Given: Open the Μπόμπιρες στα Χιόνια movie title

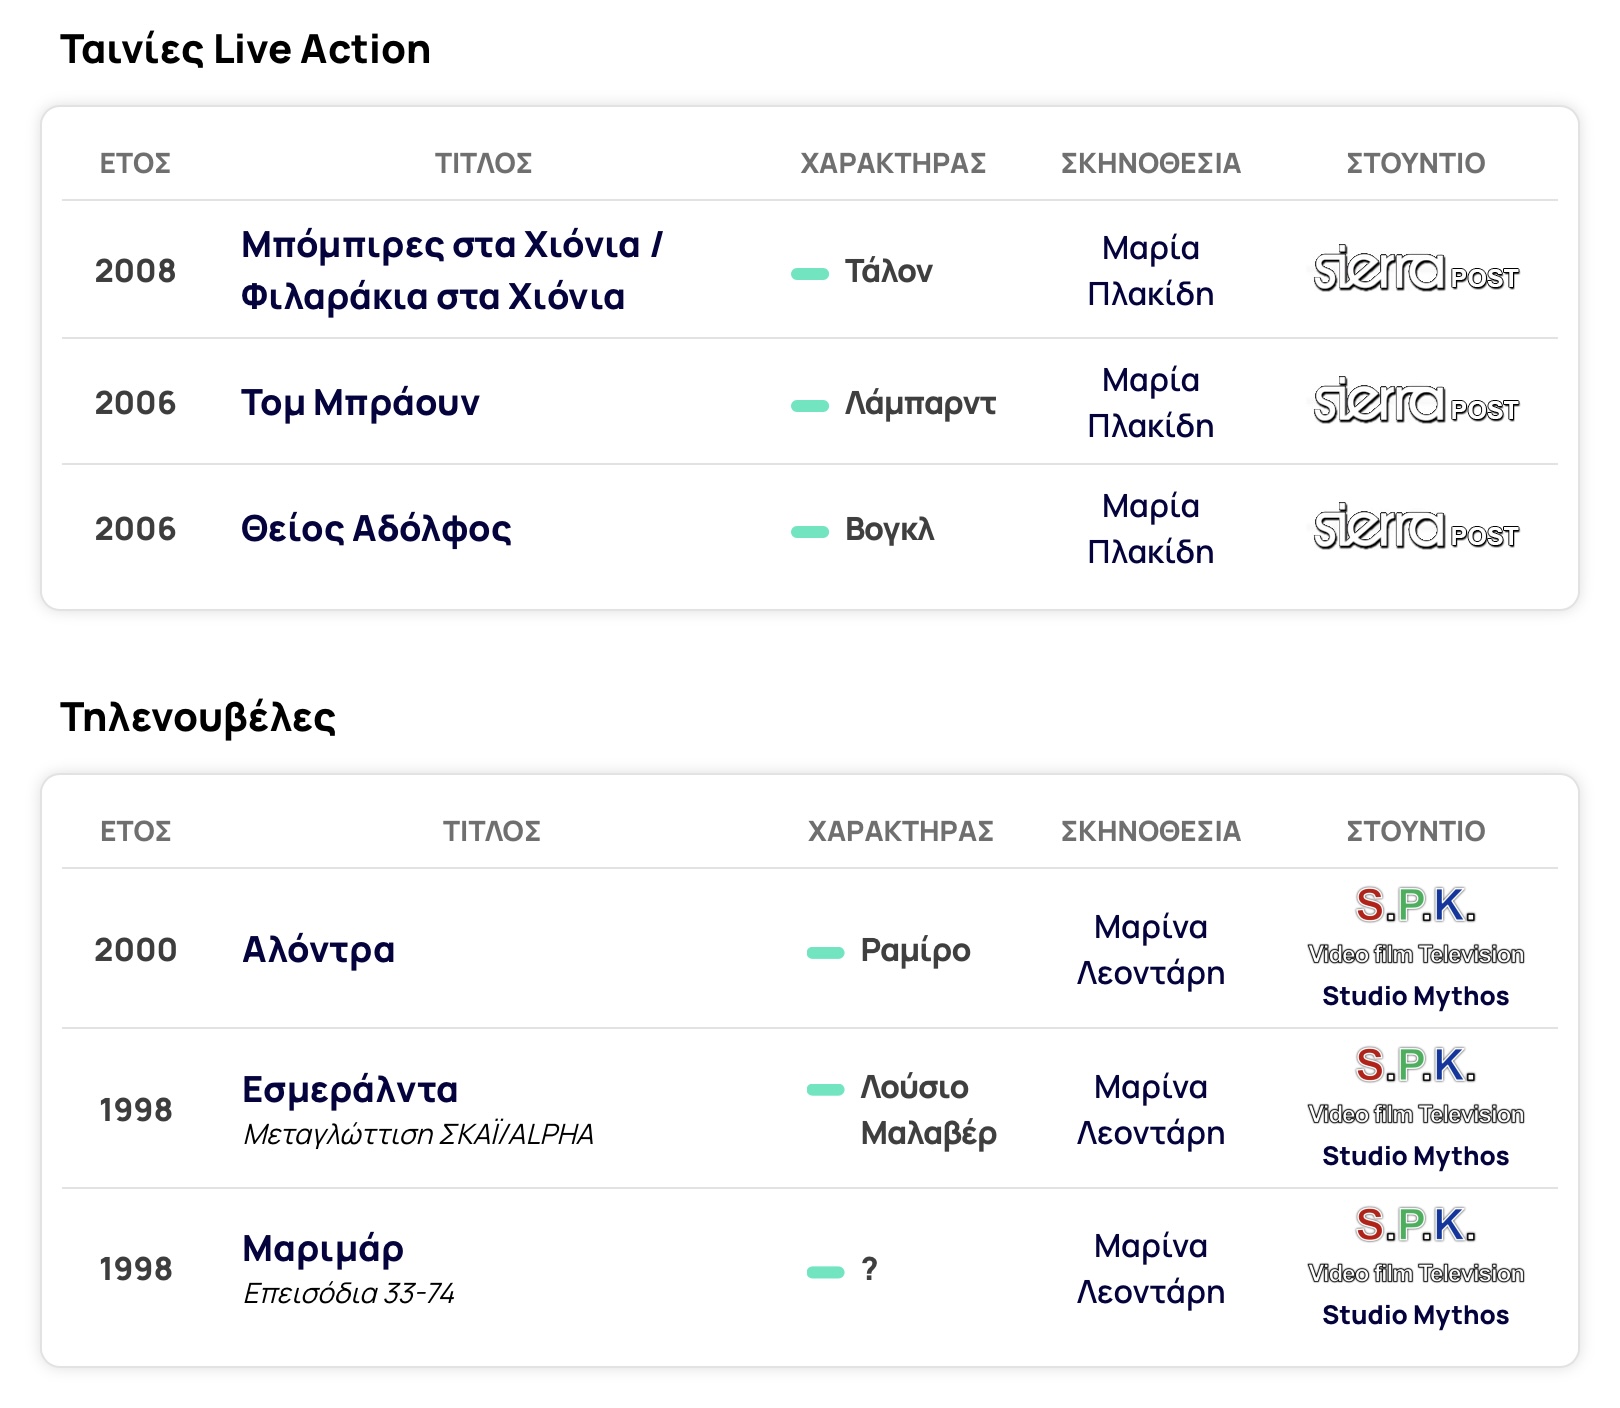Looking at the screenshot, I should point(451,270).
